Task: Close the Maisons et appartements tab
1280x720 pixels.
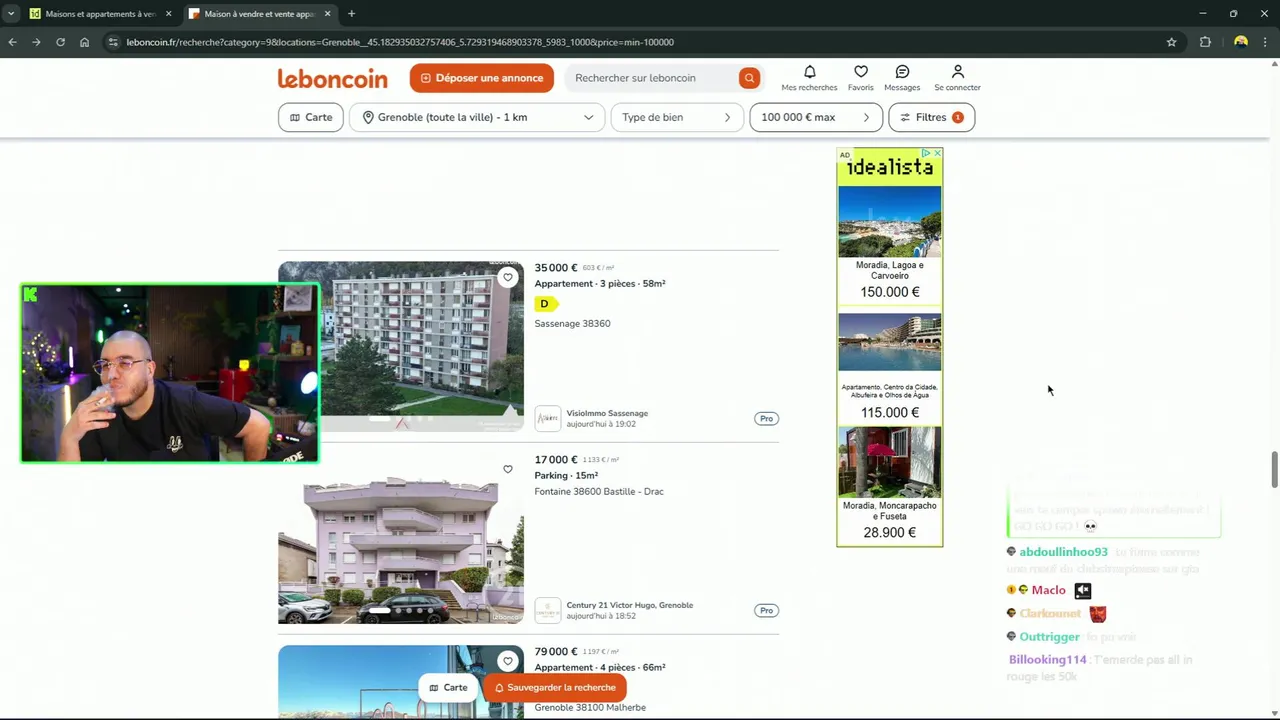Action: (x=168, y=14)
